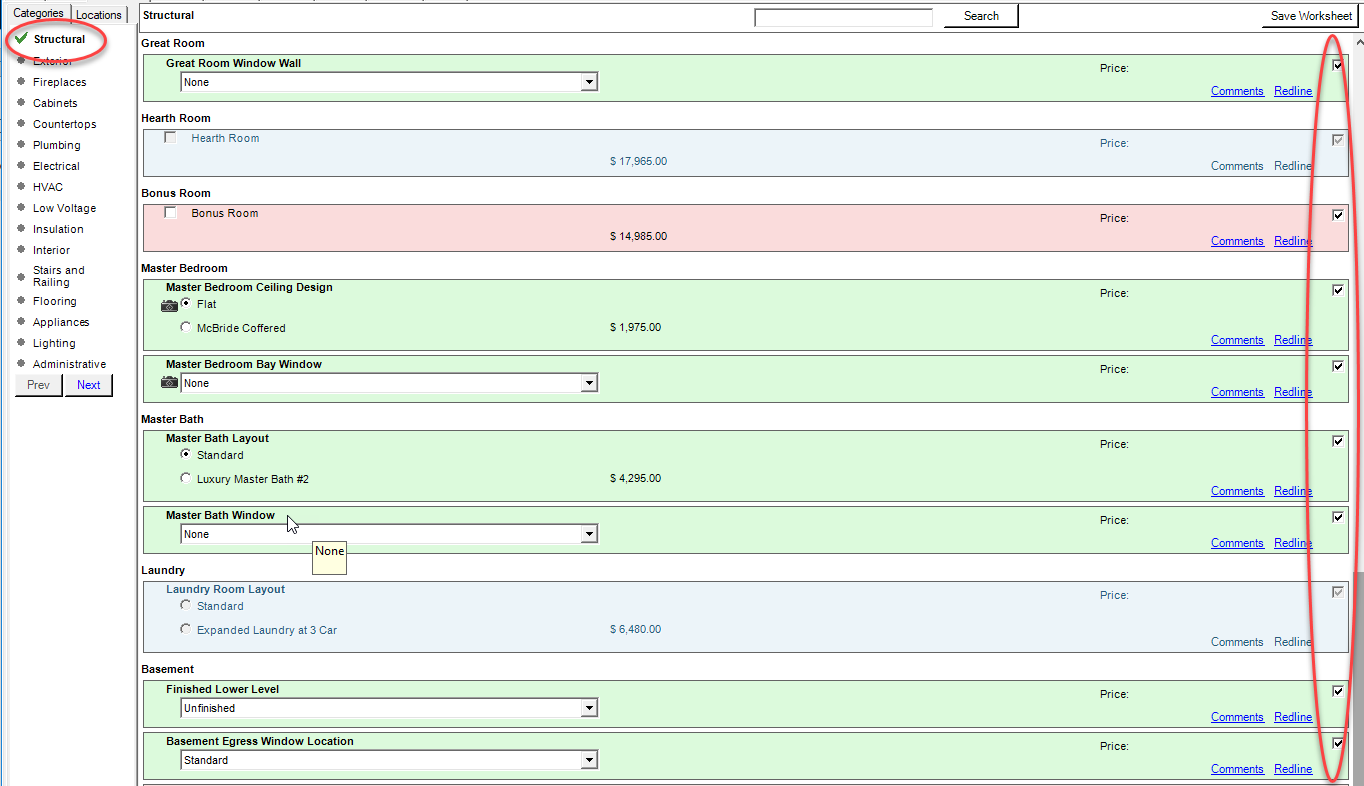Select the Cabinets category
The image size is (1364, 786).
55,103
